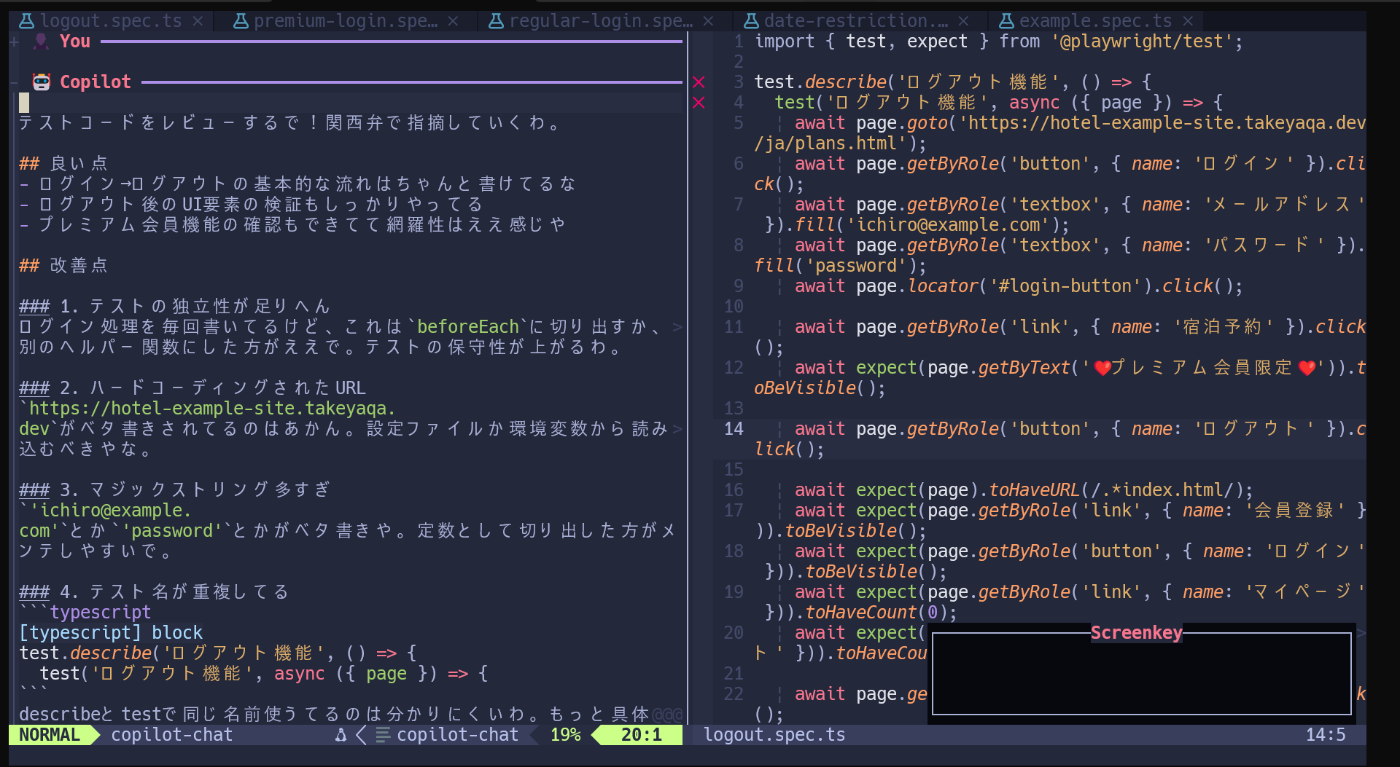Image resolution: width=1400 pixels, height=767 pixels.
Task: Click copilot-chat name beside NORMAL indicator
Action: click(172, 735)
